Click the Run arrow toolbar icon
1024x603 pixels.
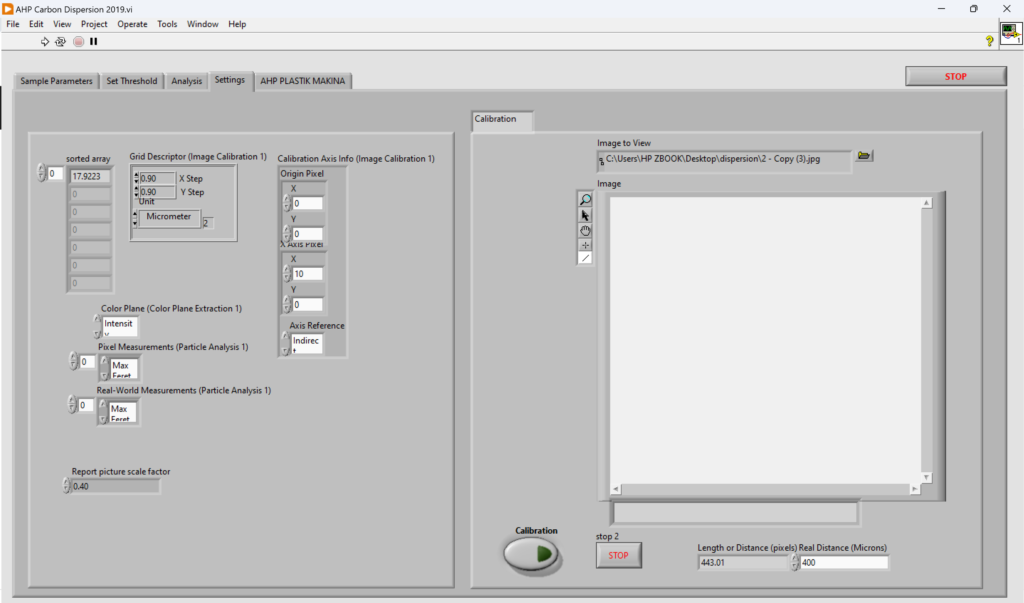44,41
